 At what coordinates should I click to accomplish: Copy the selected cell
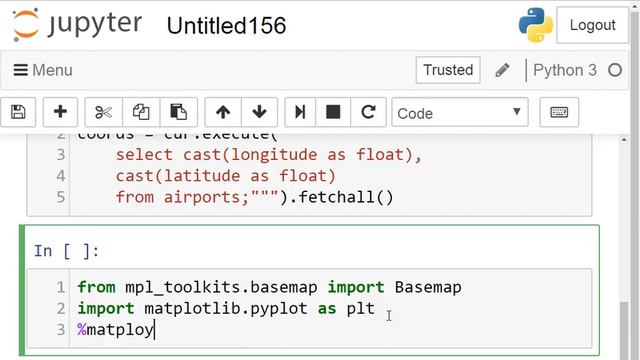pos(141,112)
